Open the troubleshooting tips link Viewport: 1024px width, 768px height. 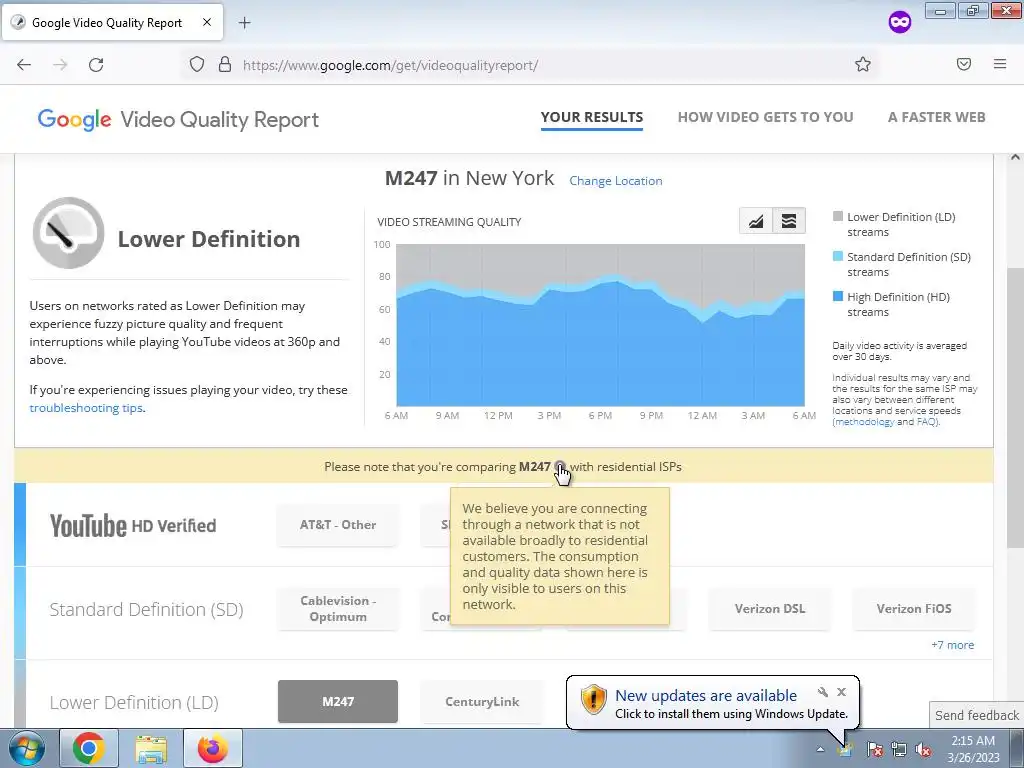[86, 408]
